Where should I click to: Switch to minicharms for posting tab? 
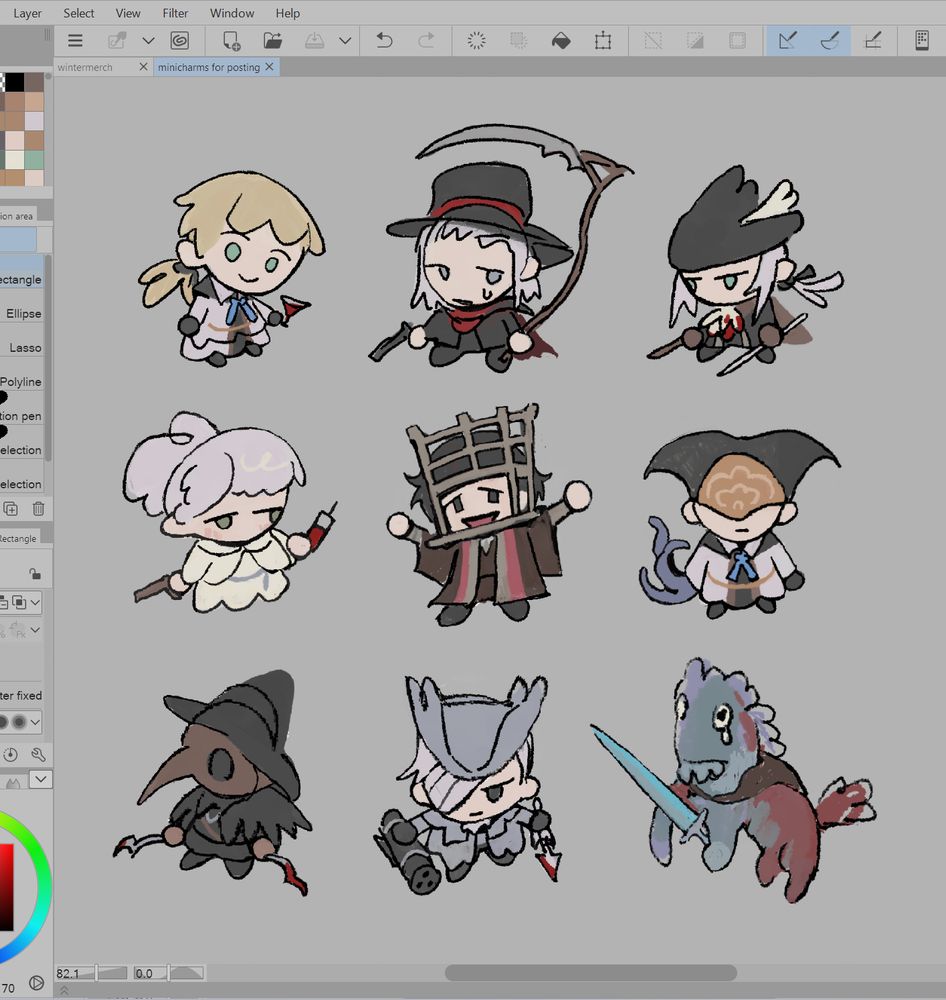209,67
